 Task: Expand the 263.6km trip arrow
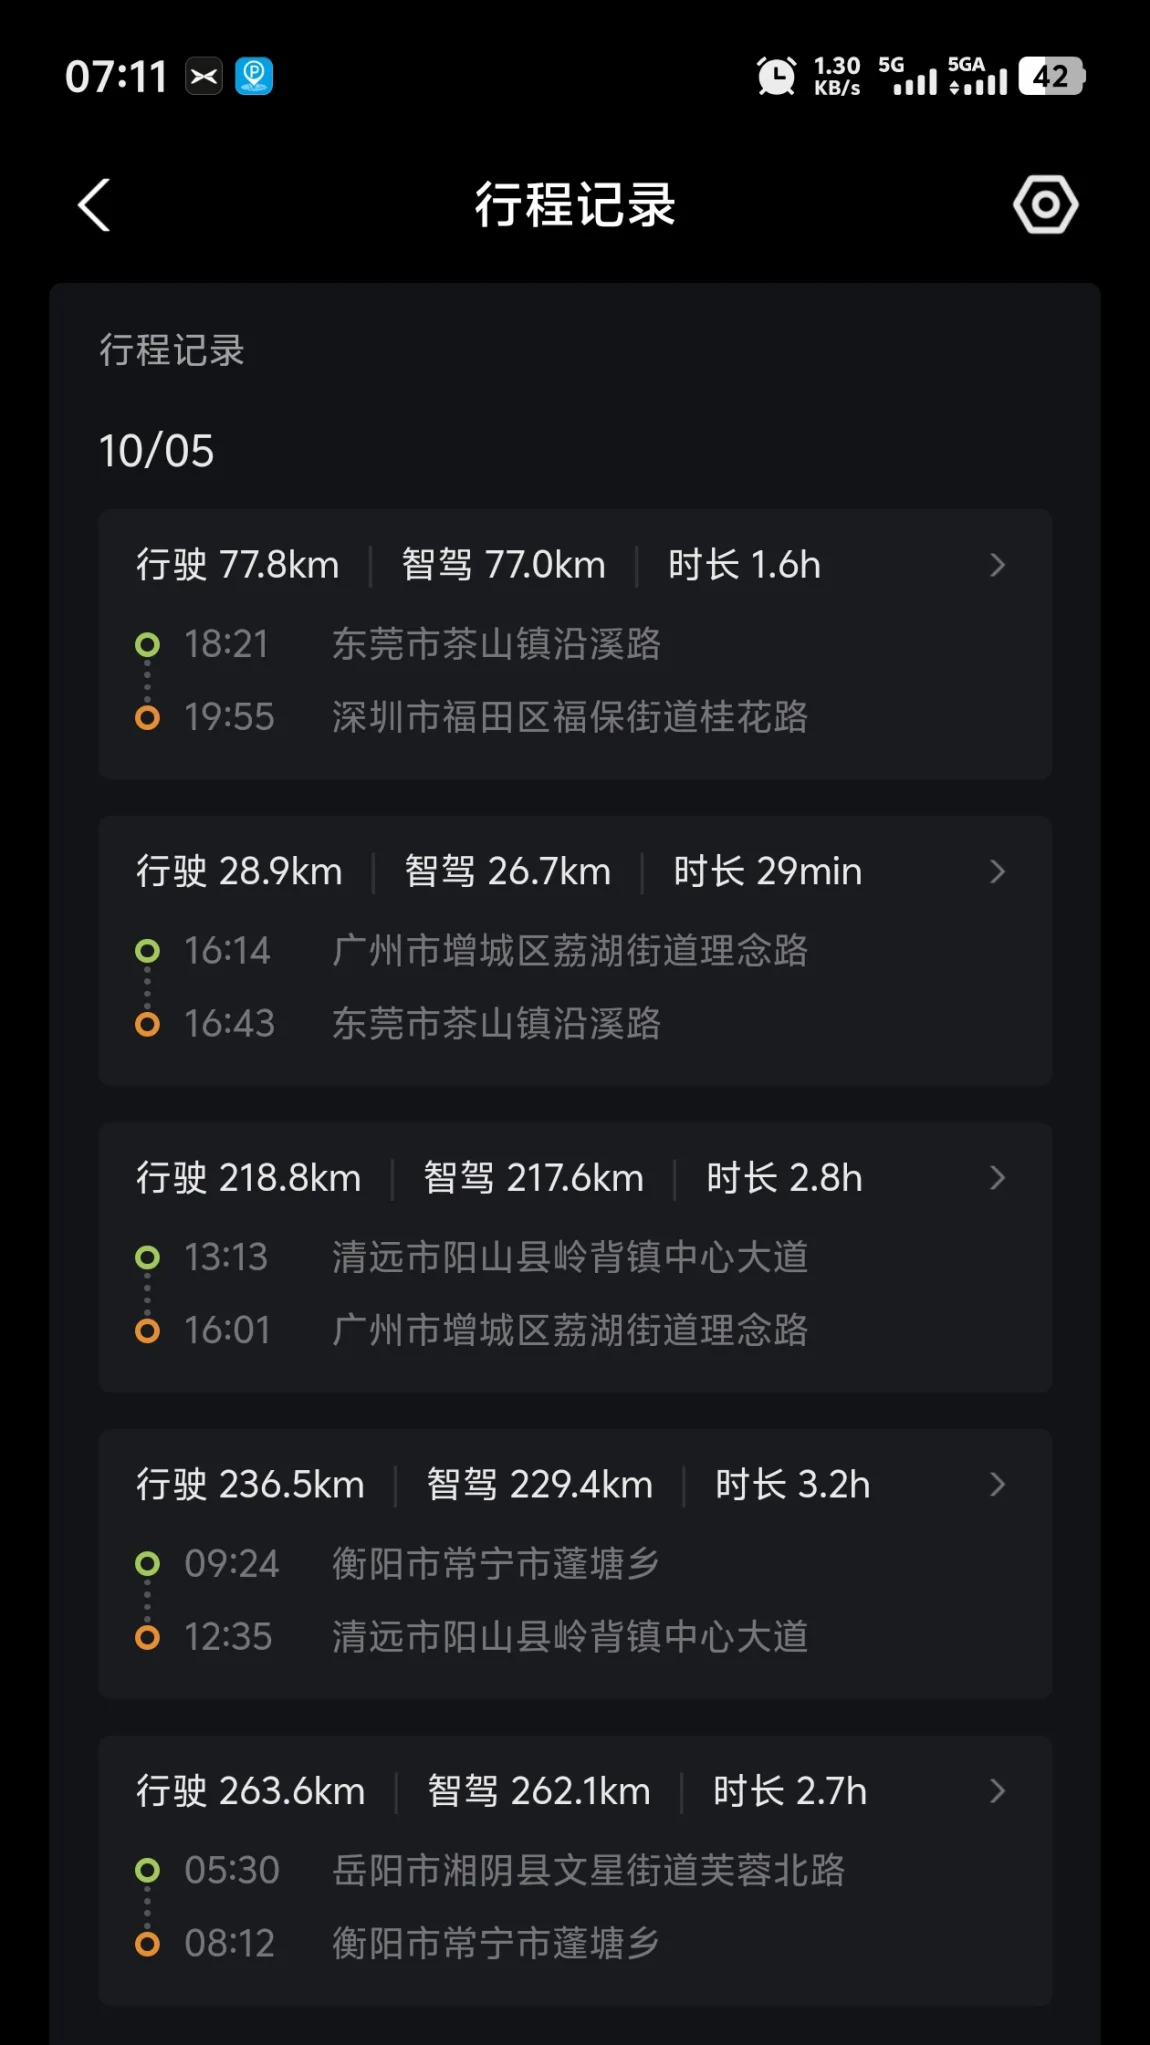[x=997, y=1791]
